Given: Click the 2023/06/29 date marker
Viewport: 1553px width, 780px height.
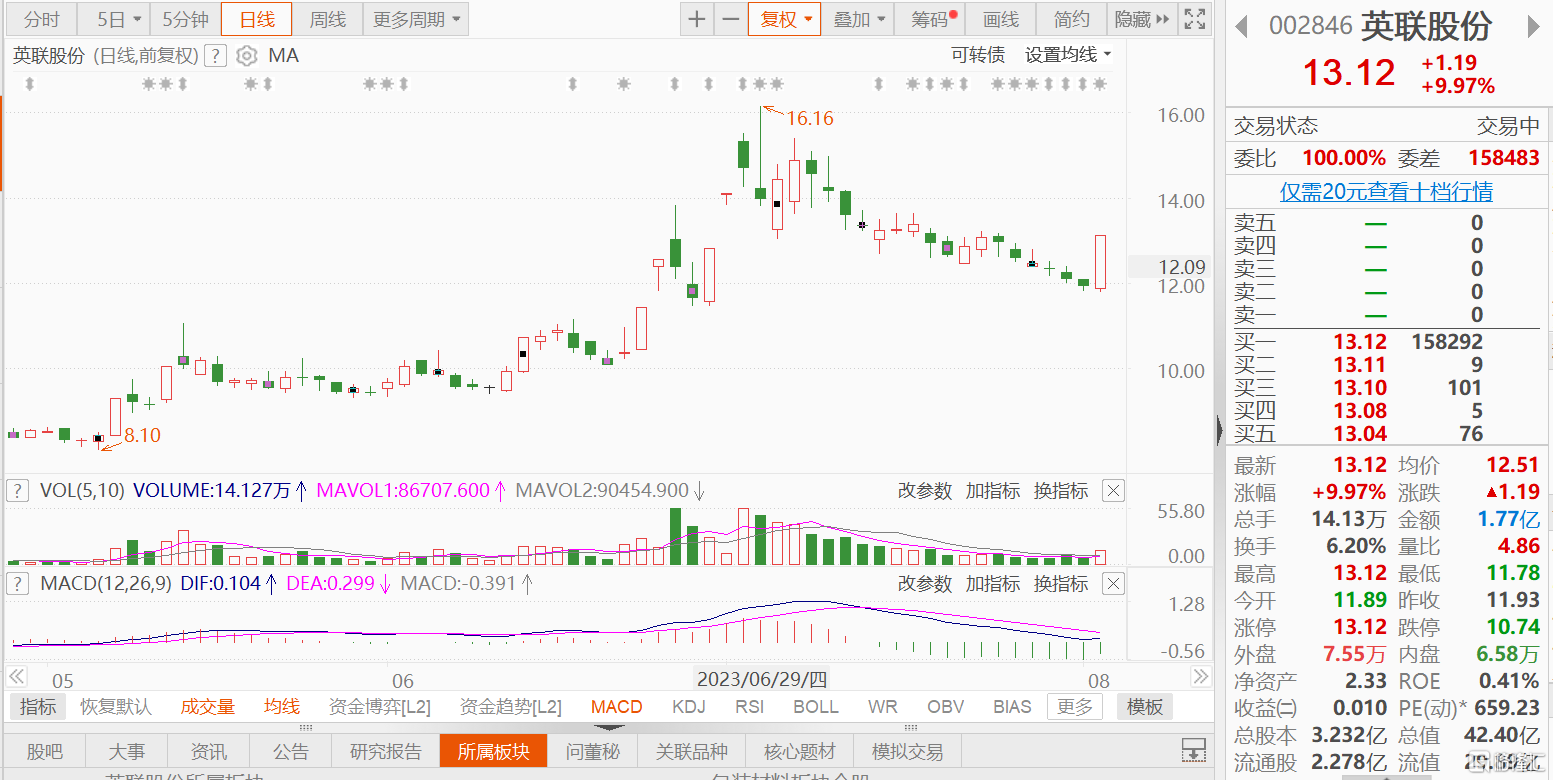Looking at the screenshot, I should [762, 679].
